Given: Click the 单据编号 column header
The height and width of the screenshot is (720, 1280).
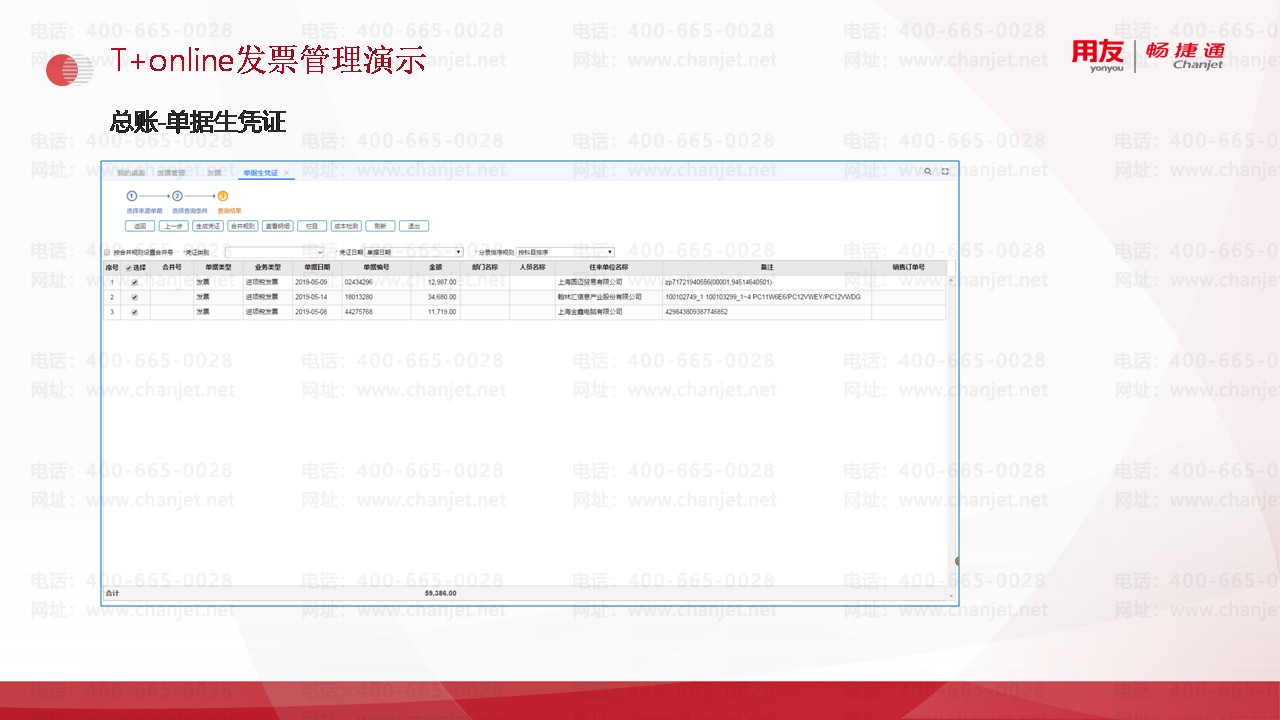Looking at the screenshot, I should click(376, 268).
